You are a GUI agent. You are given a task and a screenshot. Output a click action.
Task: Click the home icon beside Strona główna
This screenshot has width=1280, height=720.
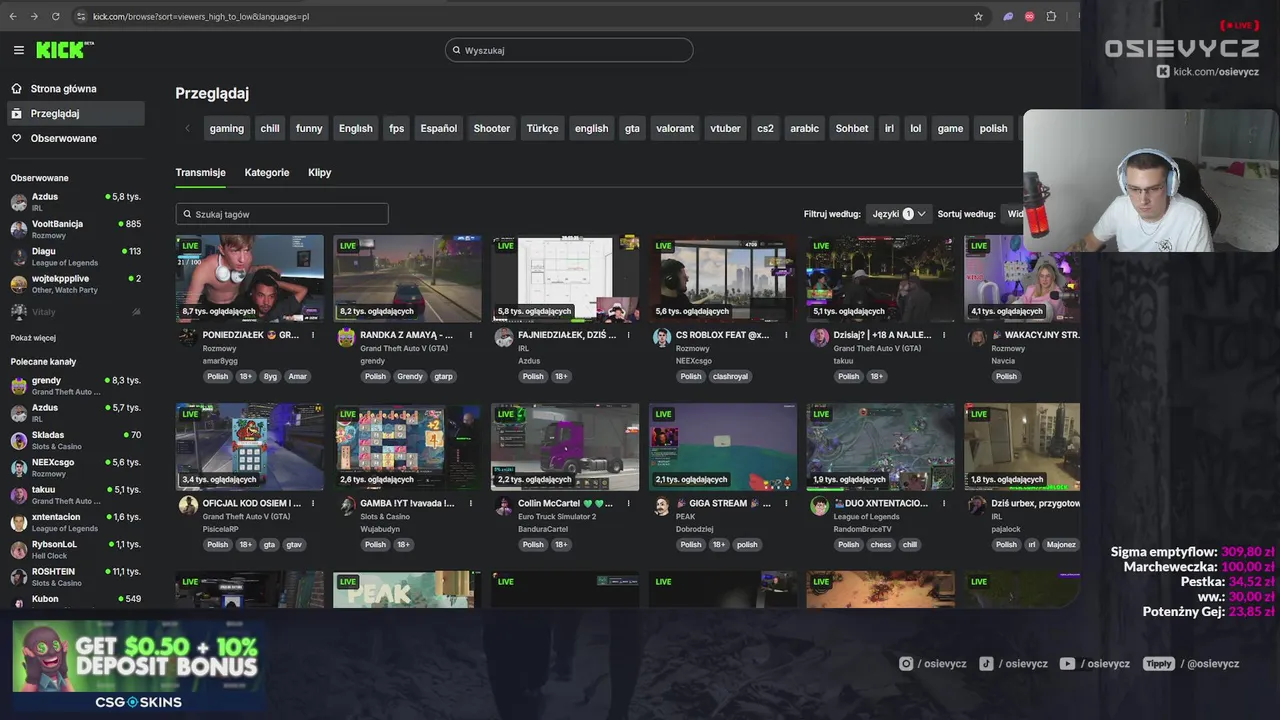(x=17, y=88)
